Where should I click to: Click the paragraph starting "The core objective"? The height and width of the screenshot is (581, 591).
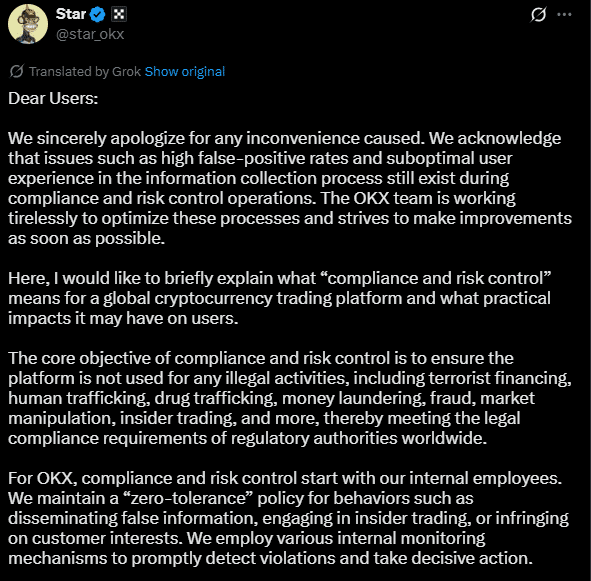click(x=290, y=398)
